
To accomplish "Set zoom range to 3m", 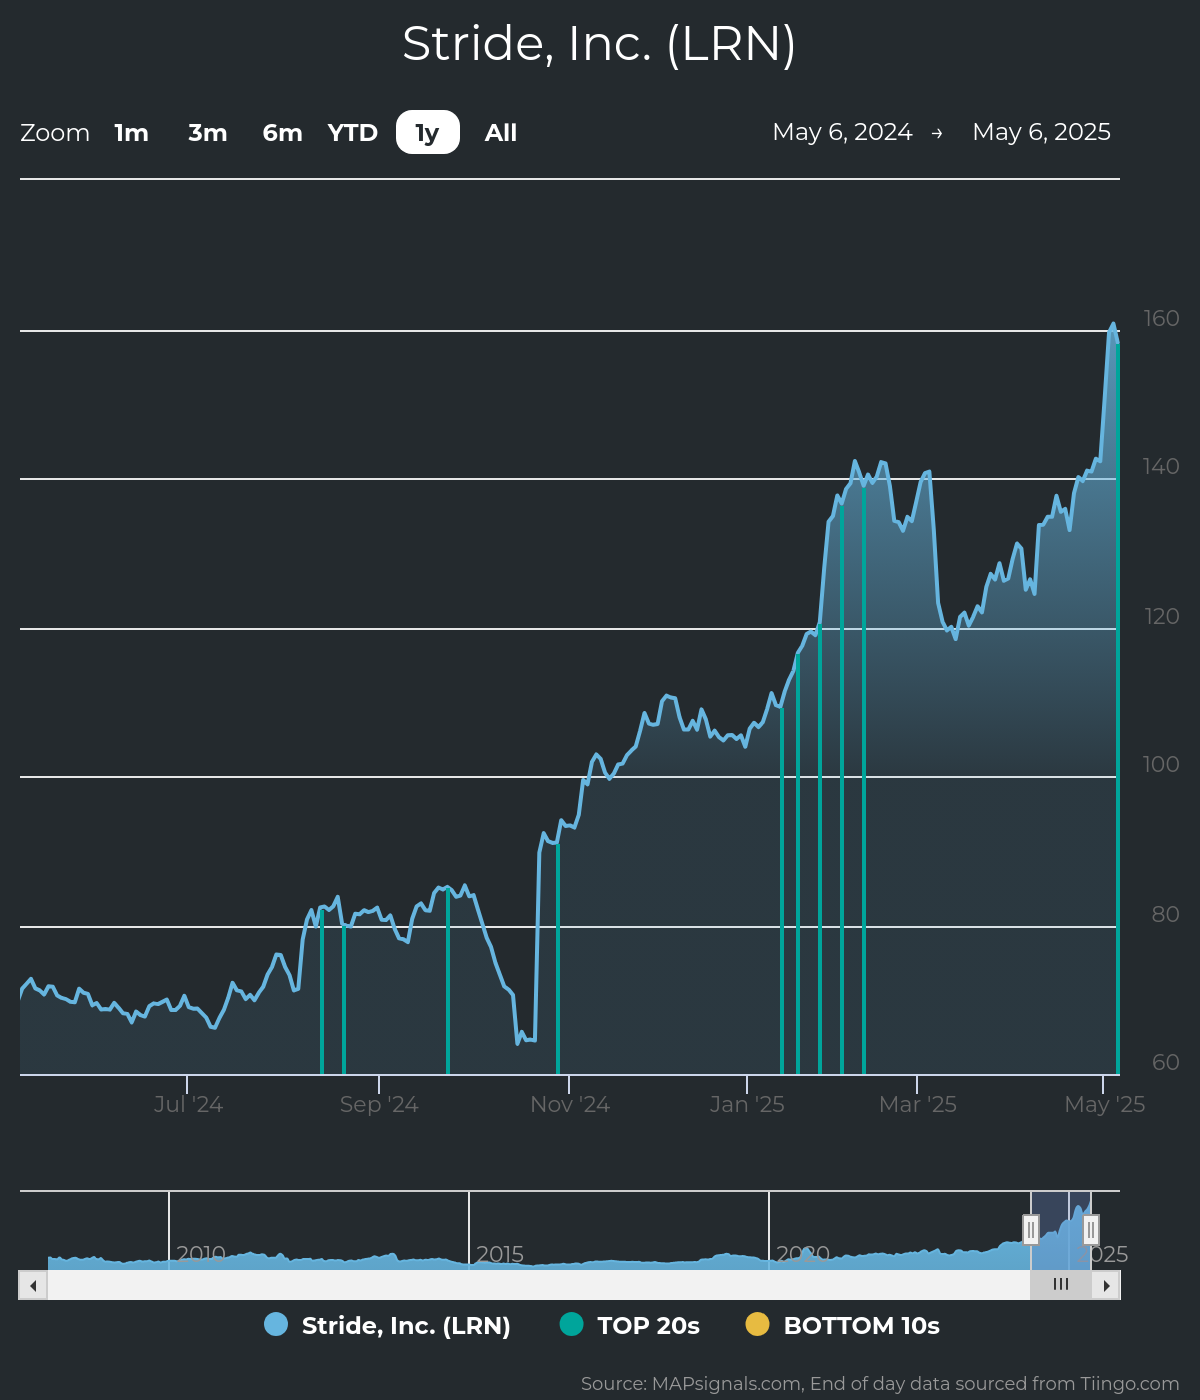I will click(x=208, y=132).
